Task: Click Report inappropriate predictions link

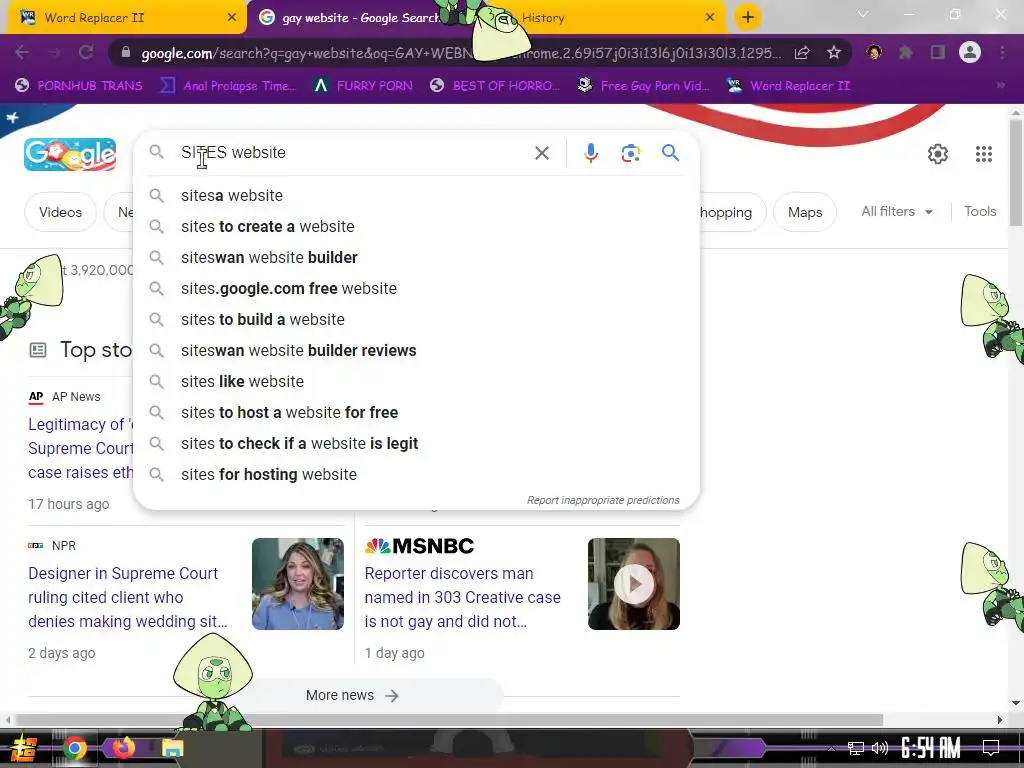Action: (603, 500)
